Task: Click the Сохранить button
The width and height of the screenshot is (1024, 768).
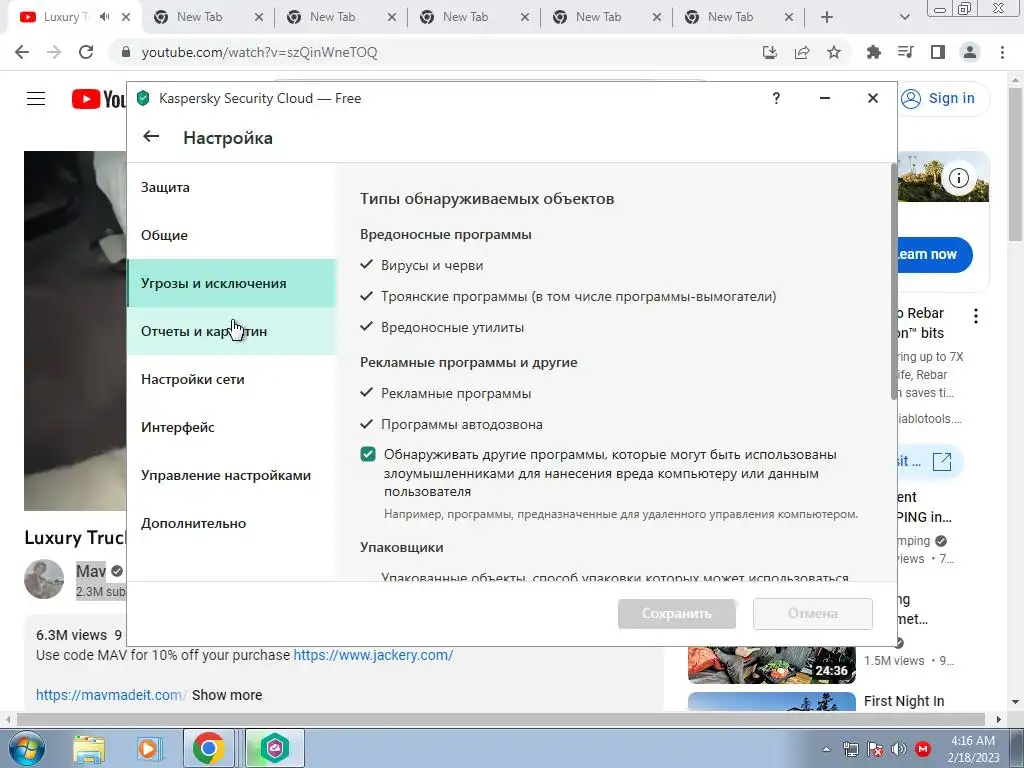Action: tap(677, 613)
